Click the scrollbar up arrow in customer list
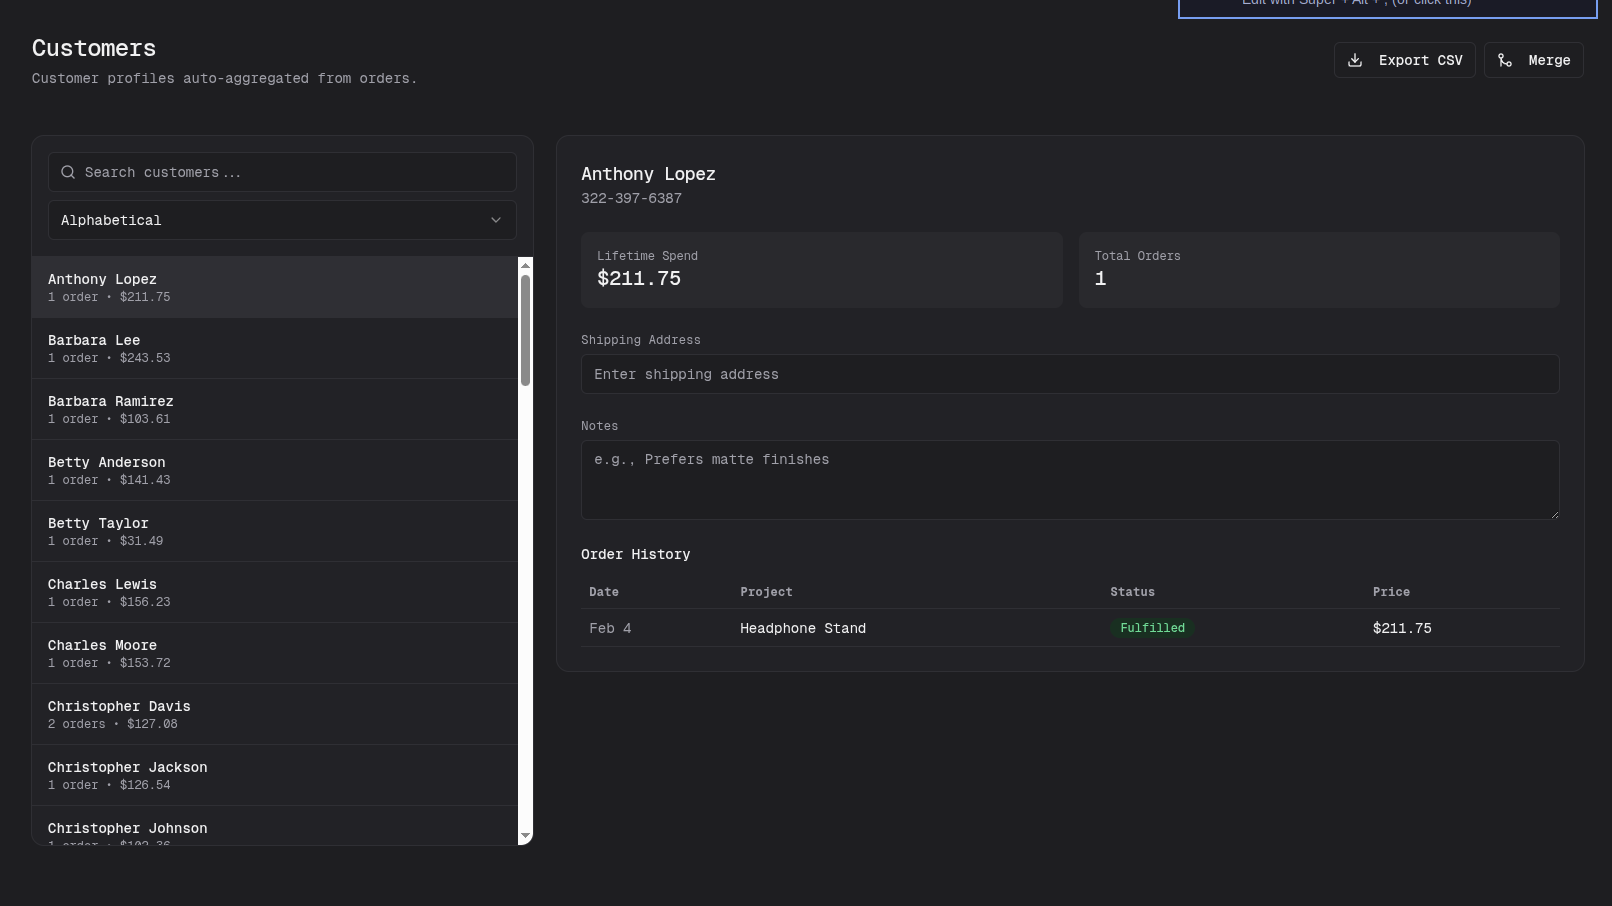The width and height of the screenshot is (1612, 906). (x=525, y=267)
